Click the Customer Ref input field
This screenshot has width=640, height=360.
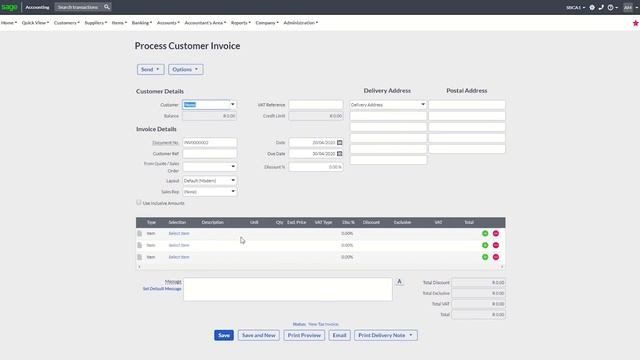tap(209, 153)
